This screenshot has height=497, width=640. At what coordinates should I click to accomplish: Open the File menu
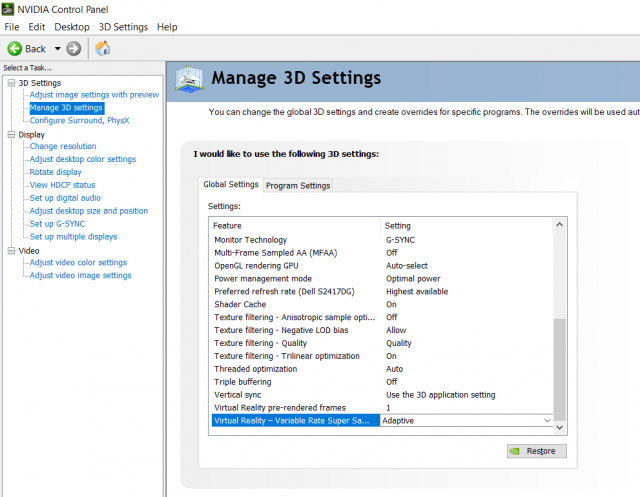pos(12,27)
